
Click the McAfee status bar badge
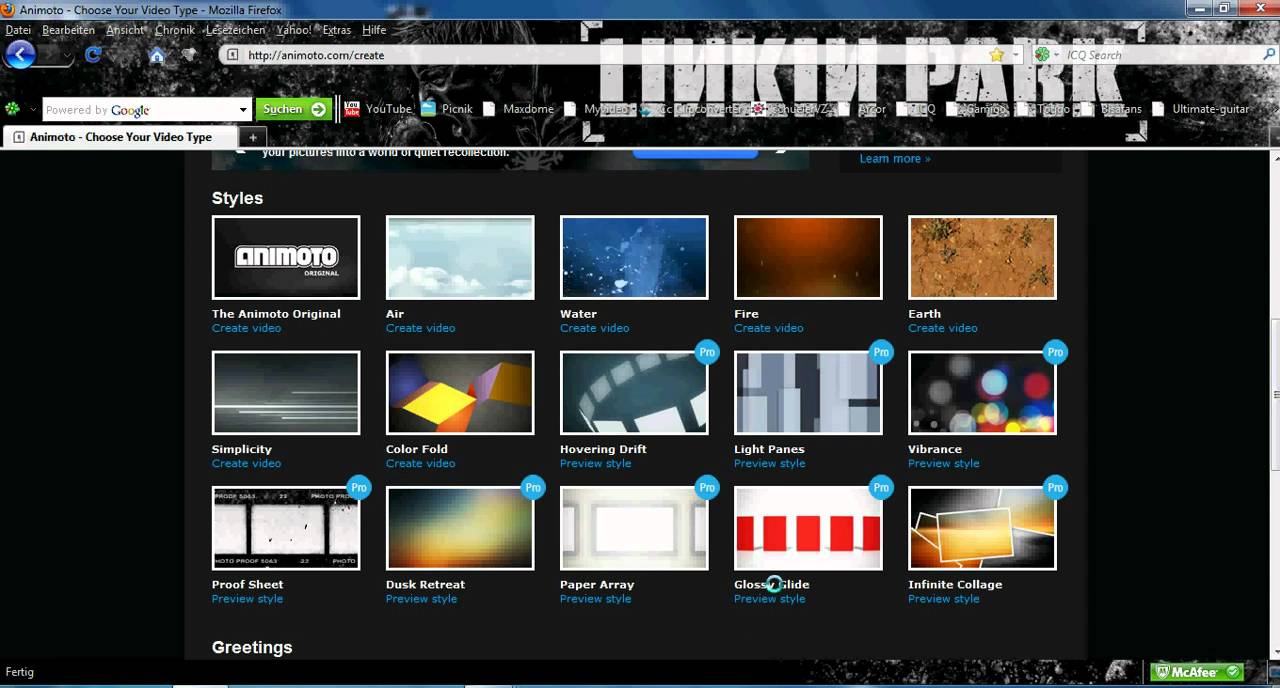click(x=1197, y=672)
